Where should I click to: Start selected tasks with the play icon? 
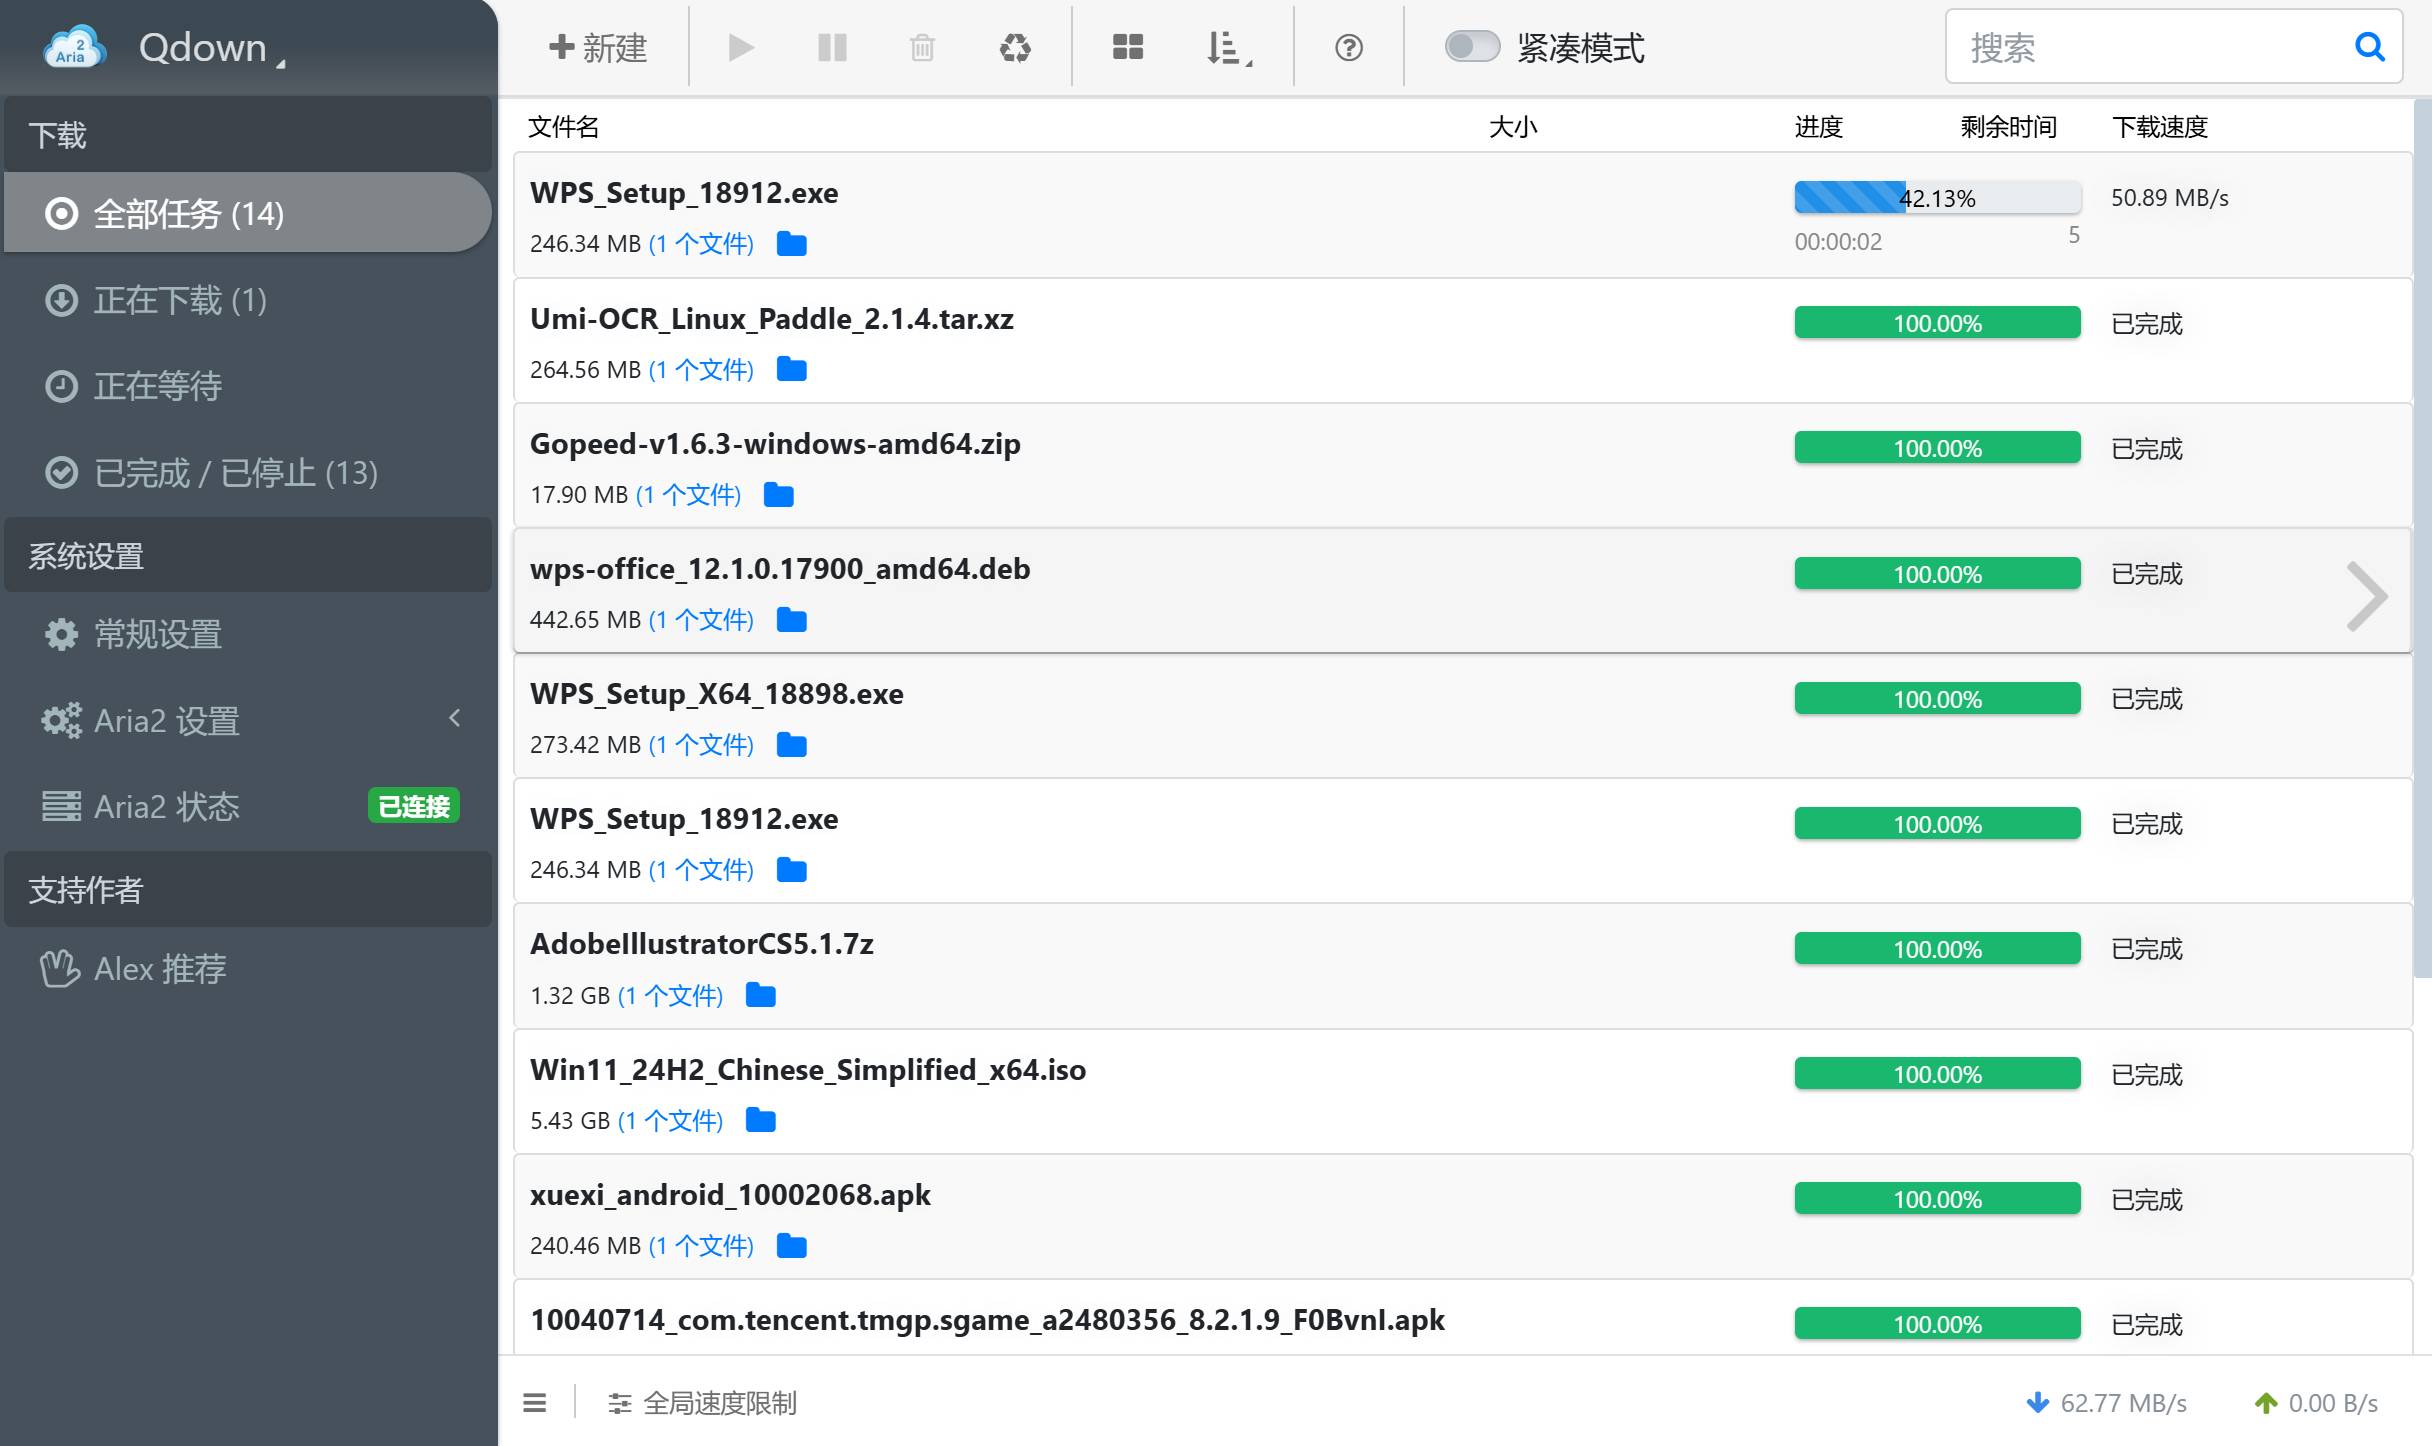(x=741, y=47)
